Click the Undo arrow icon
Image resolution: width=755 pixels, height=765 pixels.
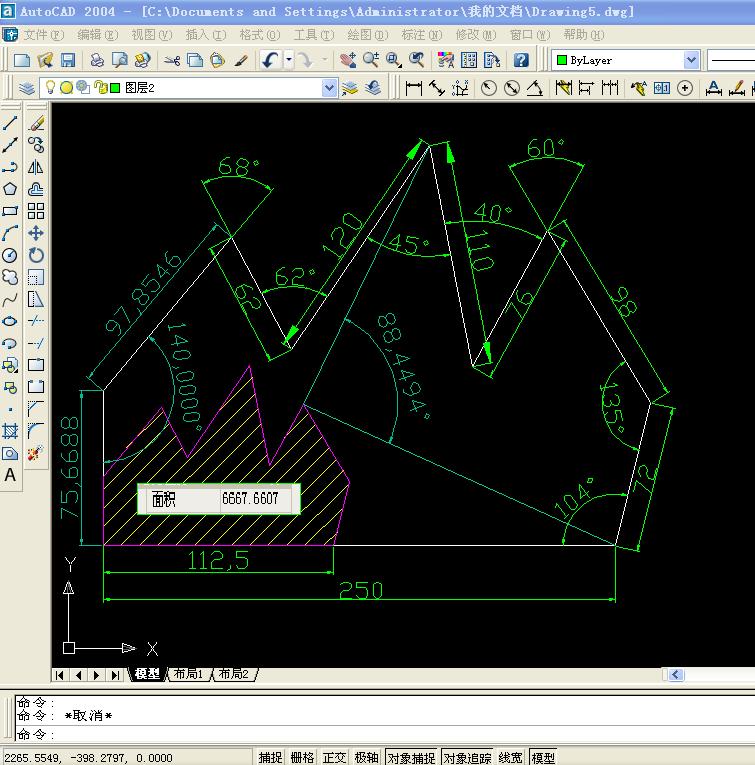click(x=270, y=60)
